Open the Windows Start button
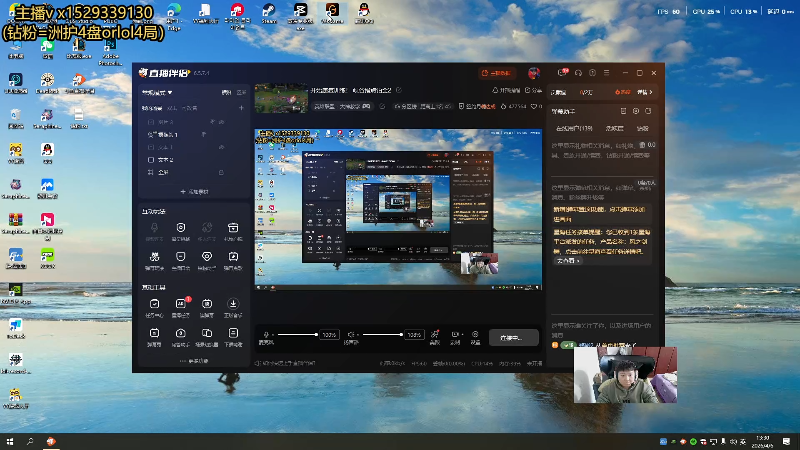Image resolution: width=800 pixels, height=450 pixels. click(10, 441)
